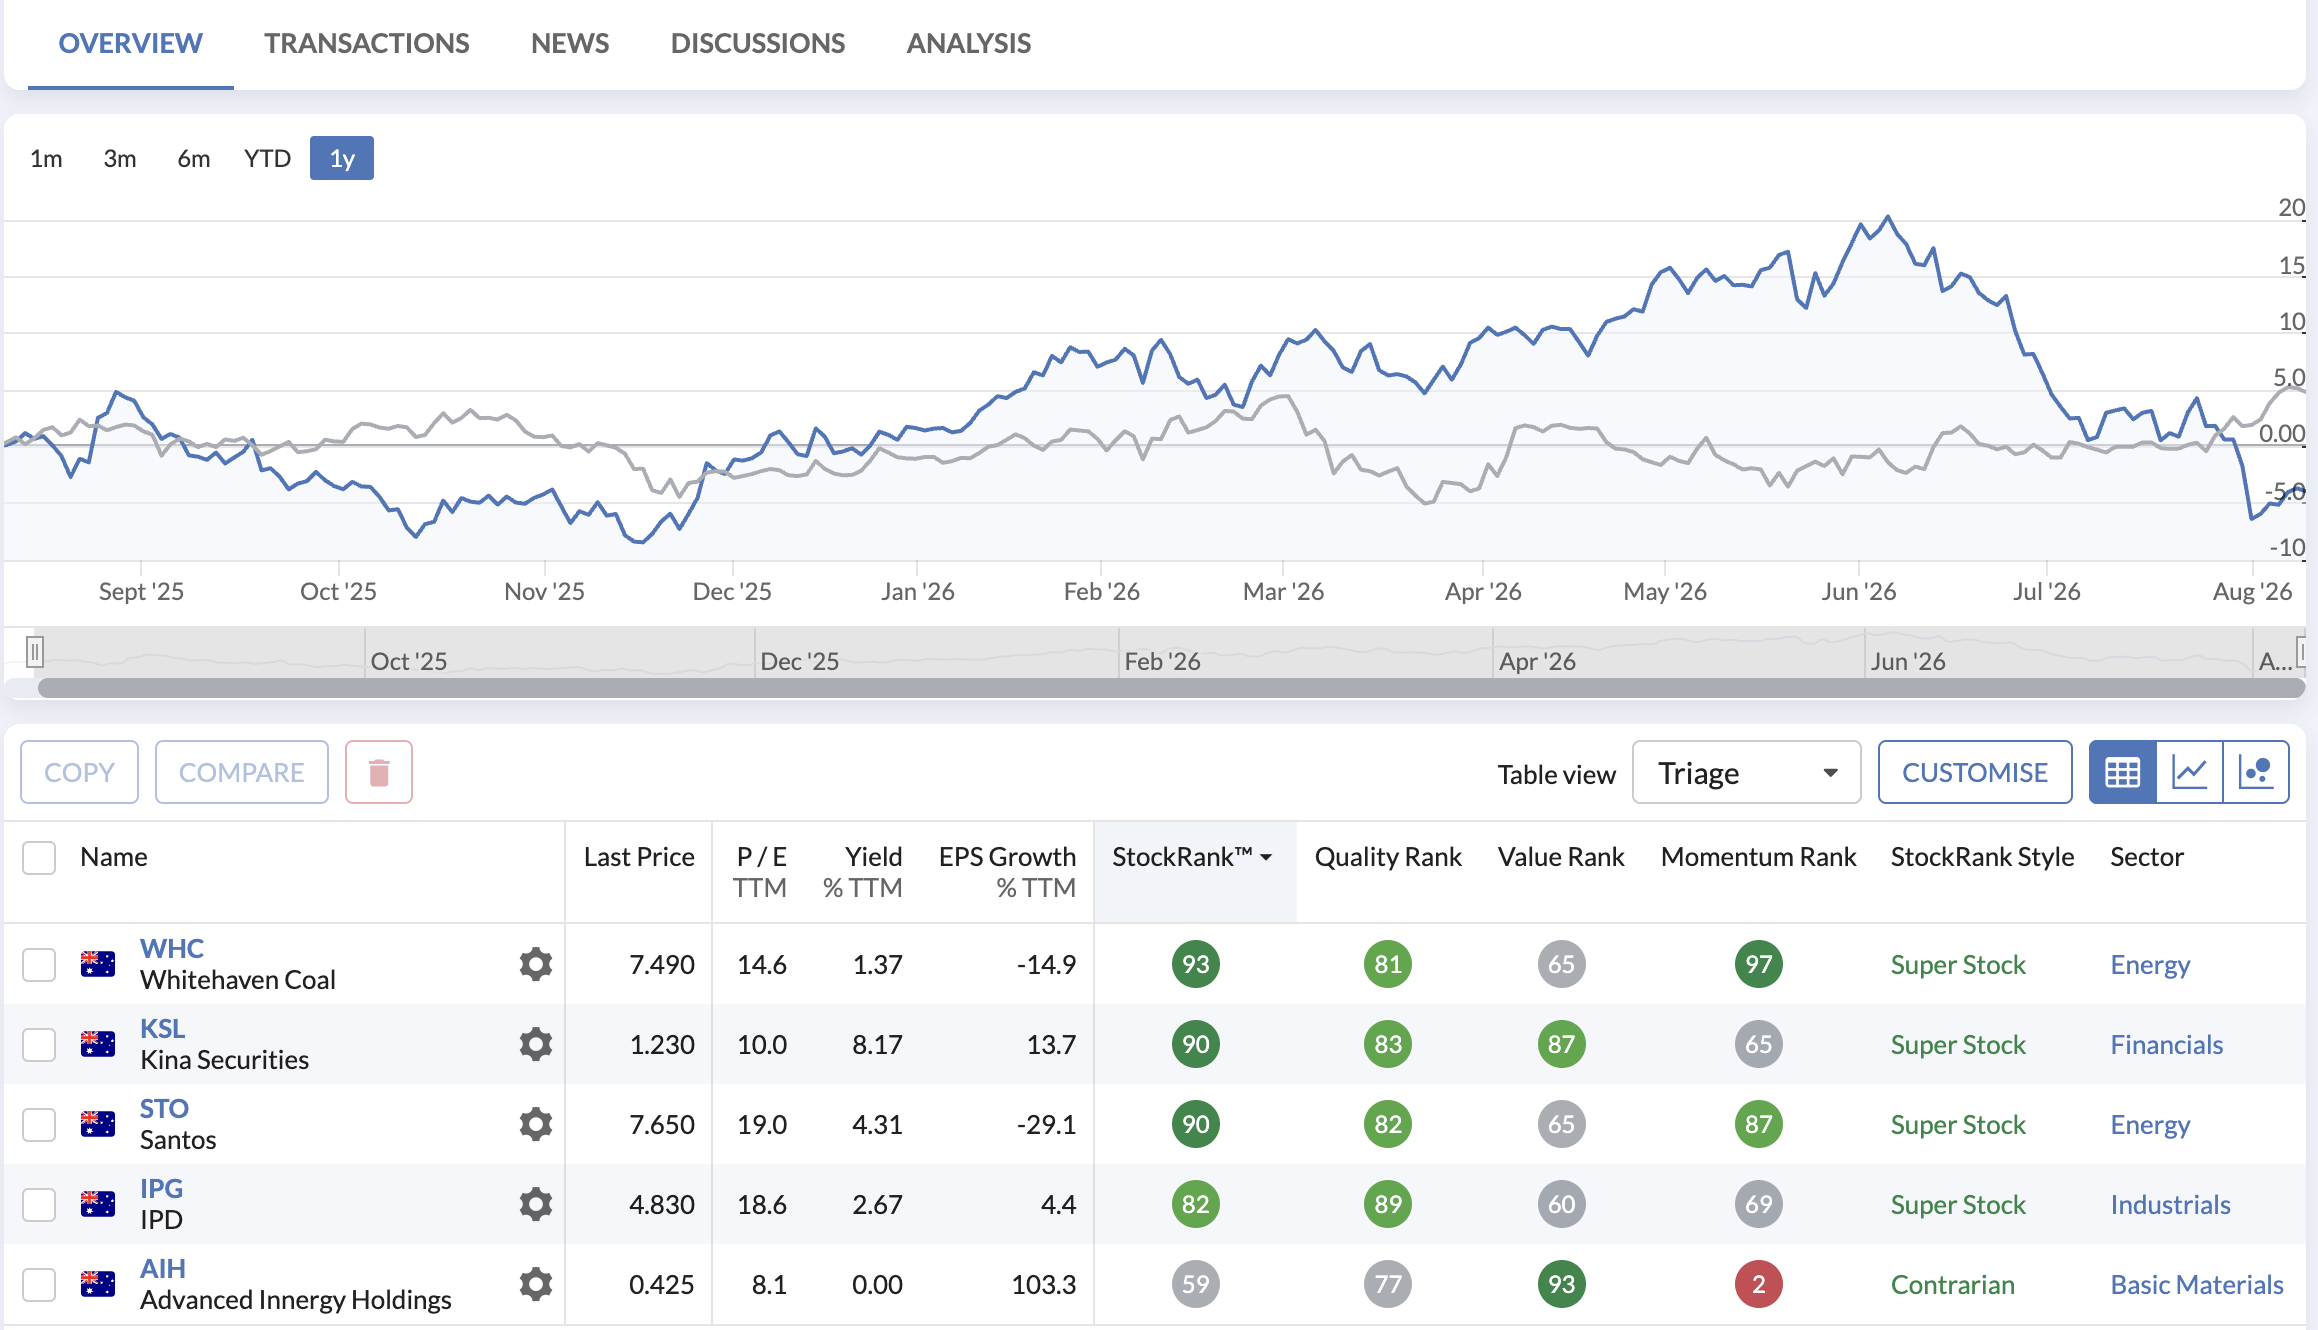Open the Transactions tab
This screenshot has height=1330, width=2318.
coord(366,43)
